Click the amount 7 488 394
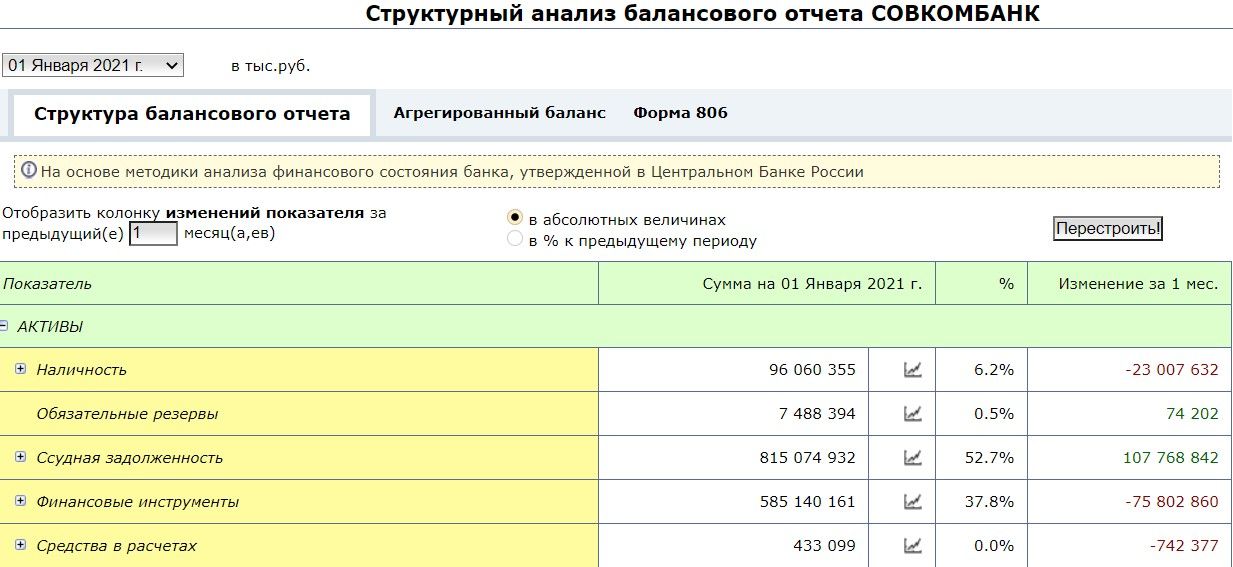Image resolution: width=1233 pixels, height=567 pixels. click(x=819, y=414)
